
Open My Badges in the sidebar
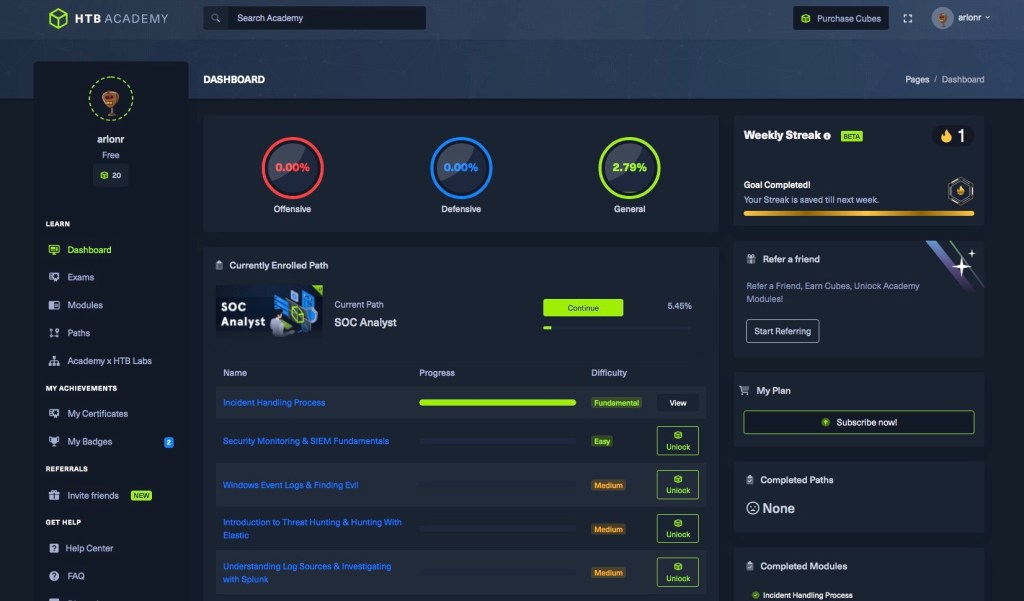coord(90,441)
